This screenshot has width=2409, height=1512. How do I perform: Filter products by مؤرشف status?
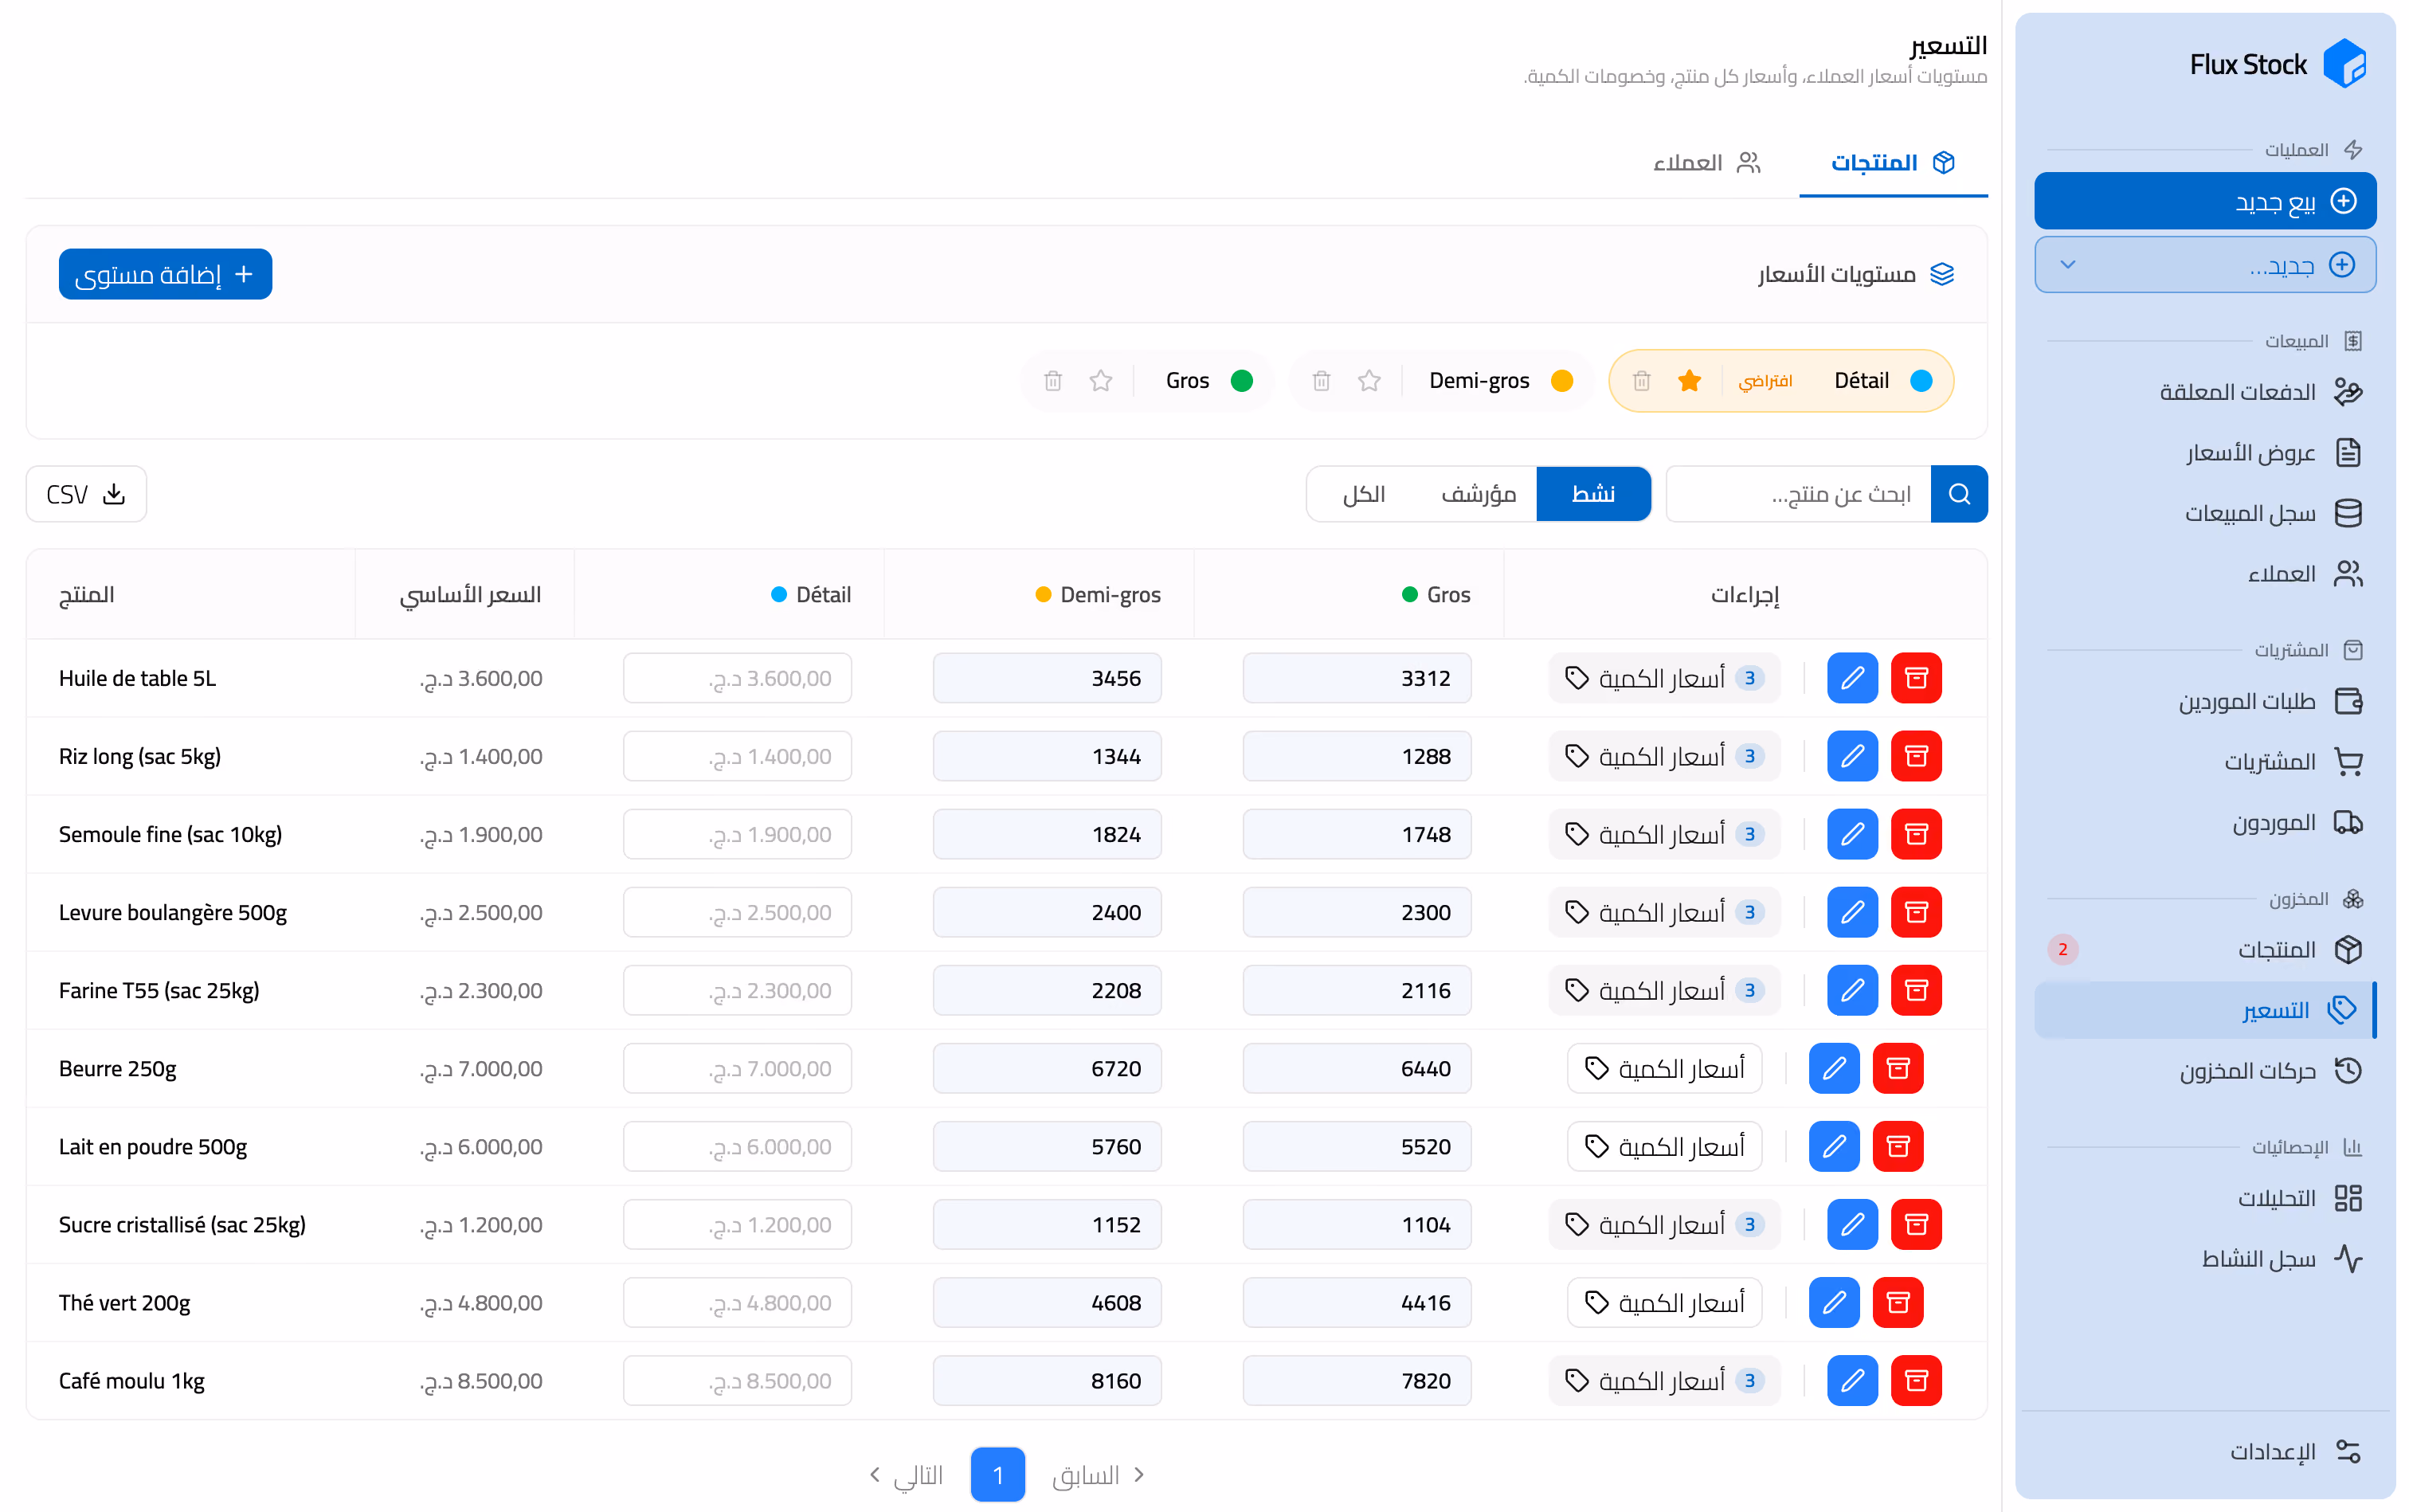pos(1478,494)
